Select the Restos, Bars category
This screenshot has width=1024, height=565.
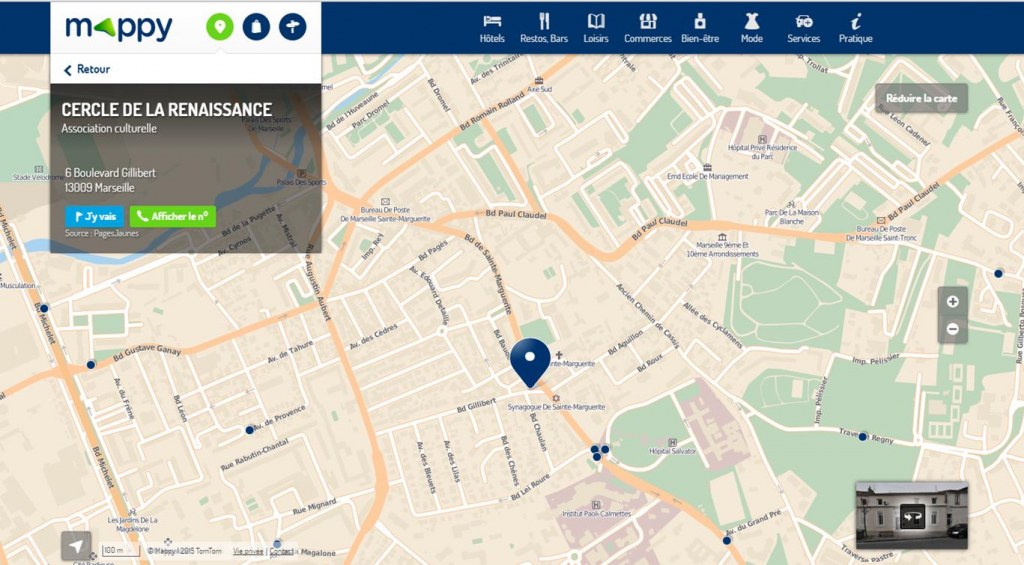544,28
